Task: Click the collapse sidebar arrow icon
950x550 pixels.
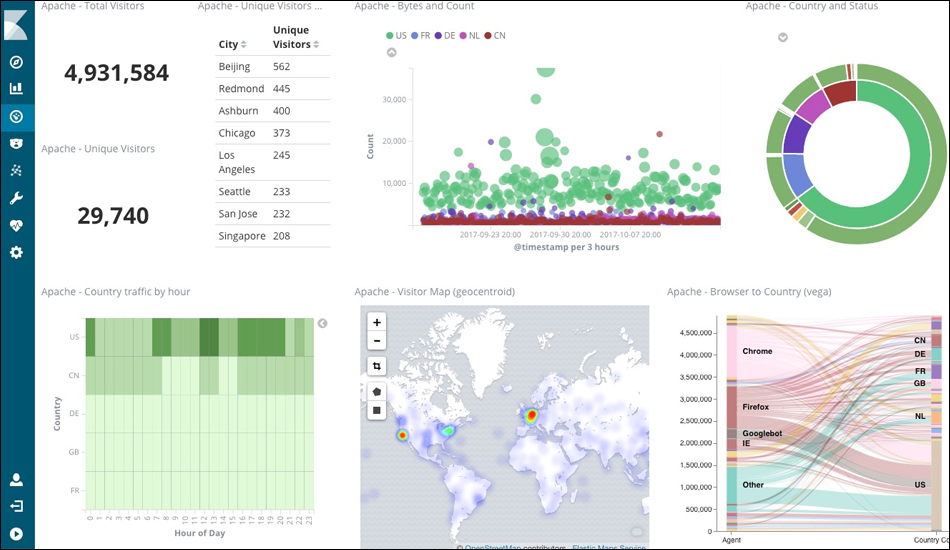Action: pos(16,534)
